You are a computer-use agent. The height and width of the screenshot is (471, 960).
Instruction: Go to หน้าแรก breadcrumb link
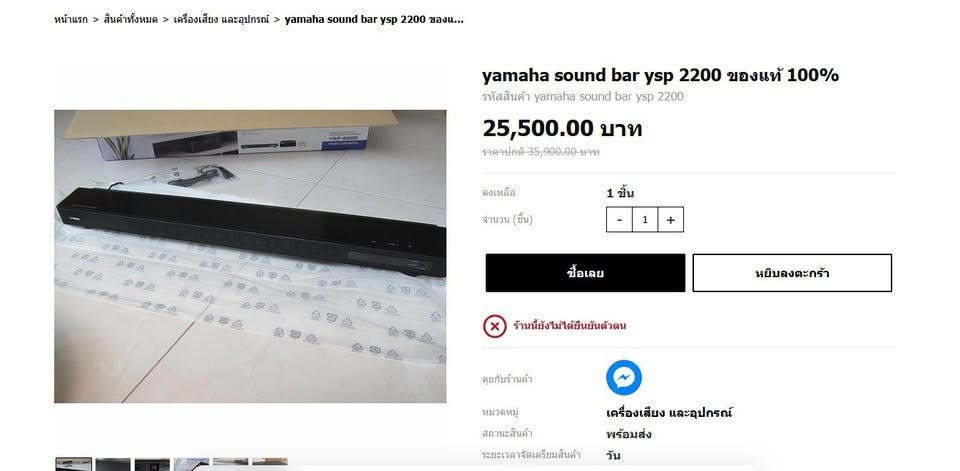point(70,19)
